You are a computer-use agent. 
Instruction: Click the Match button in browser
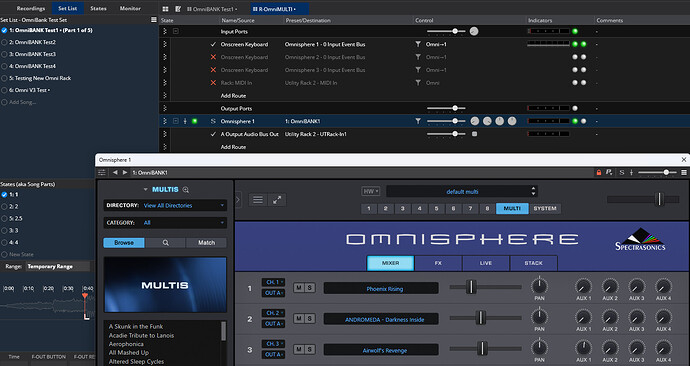pyautogui.click(x=206, y=242)
